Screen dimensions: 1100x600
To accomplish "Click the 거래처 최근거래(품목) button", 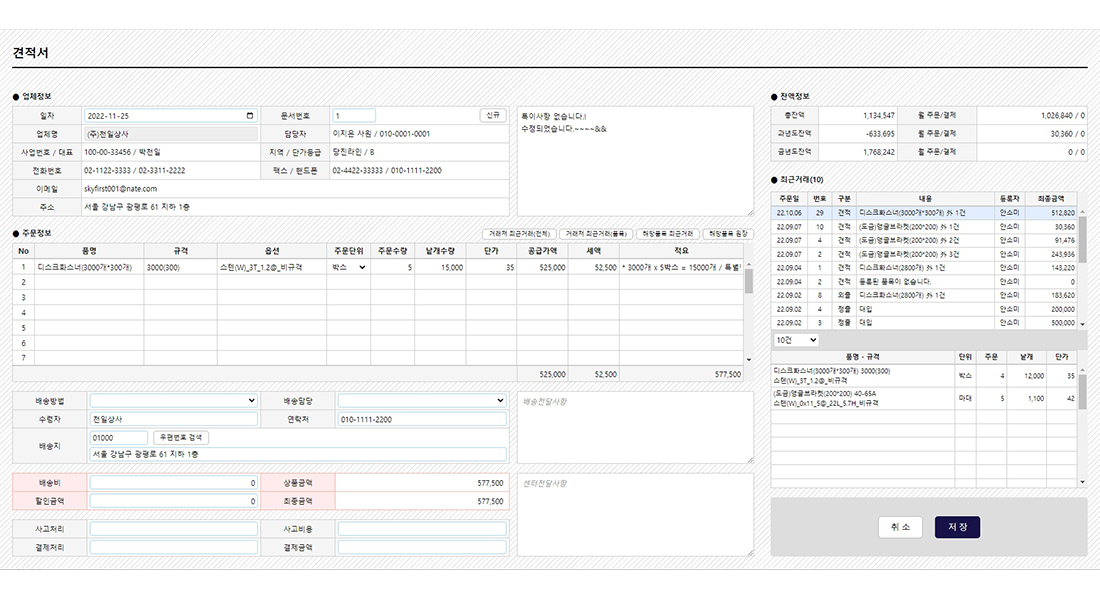I will [596, 234].
